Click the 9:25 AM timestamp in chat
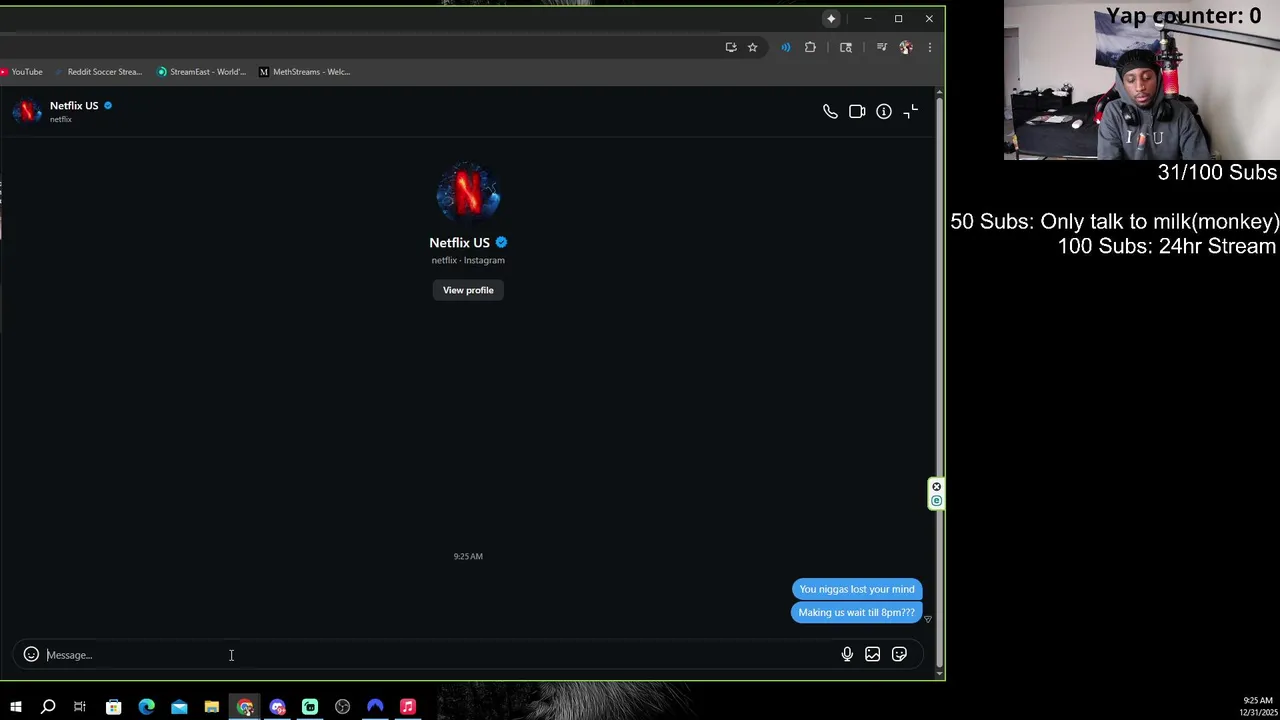This screenshot has width=1280, height=720. pos(468,556)
